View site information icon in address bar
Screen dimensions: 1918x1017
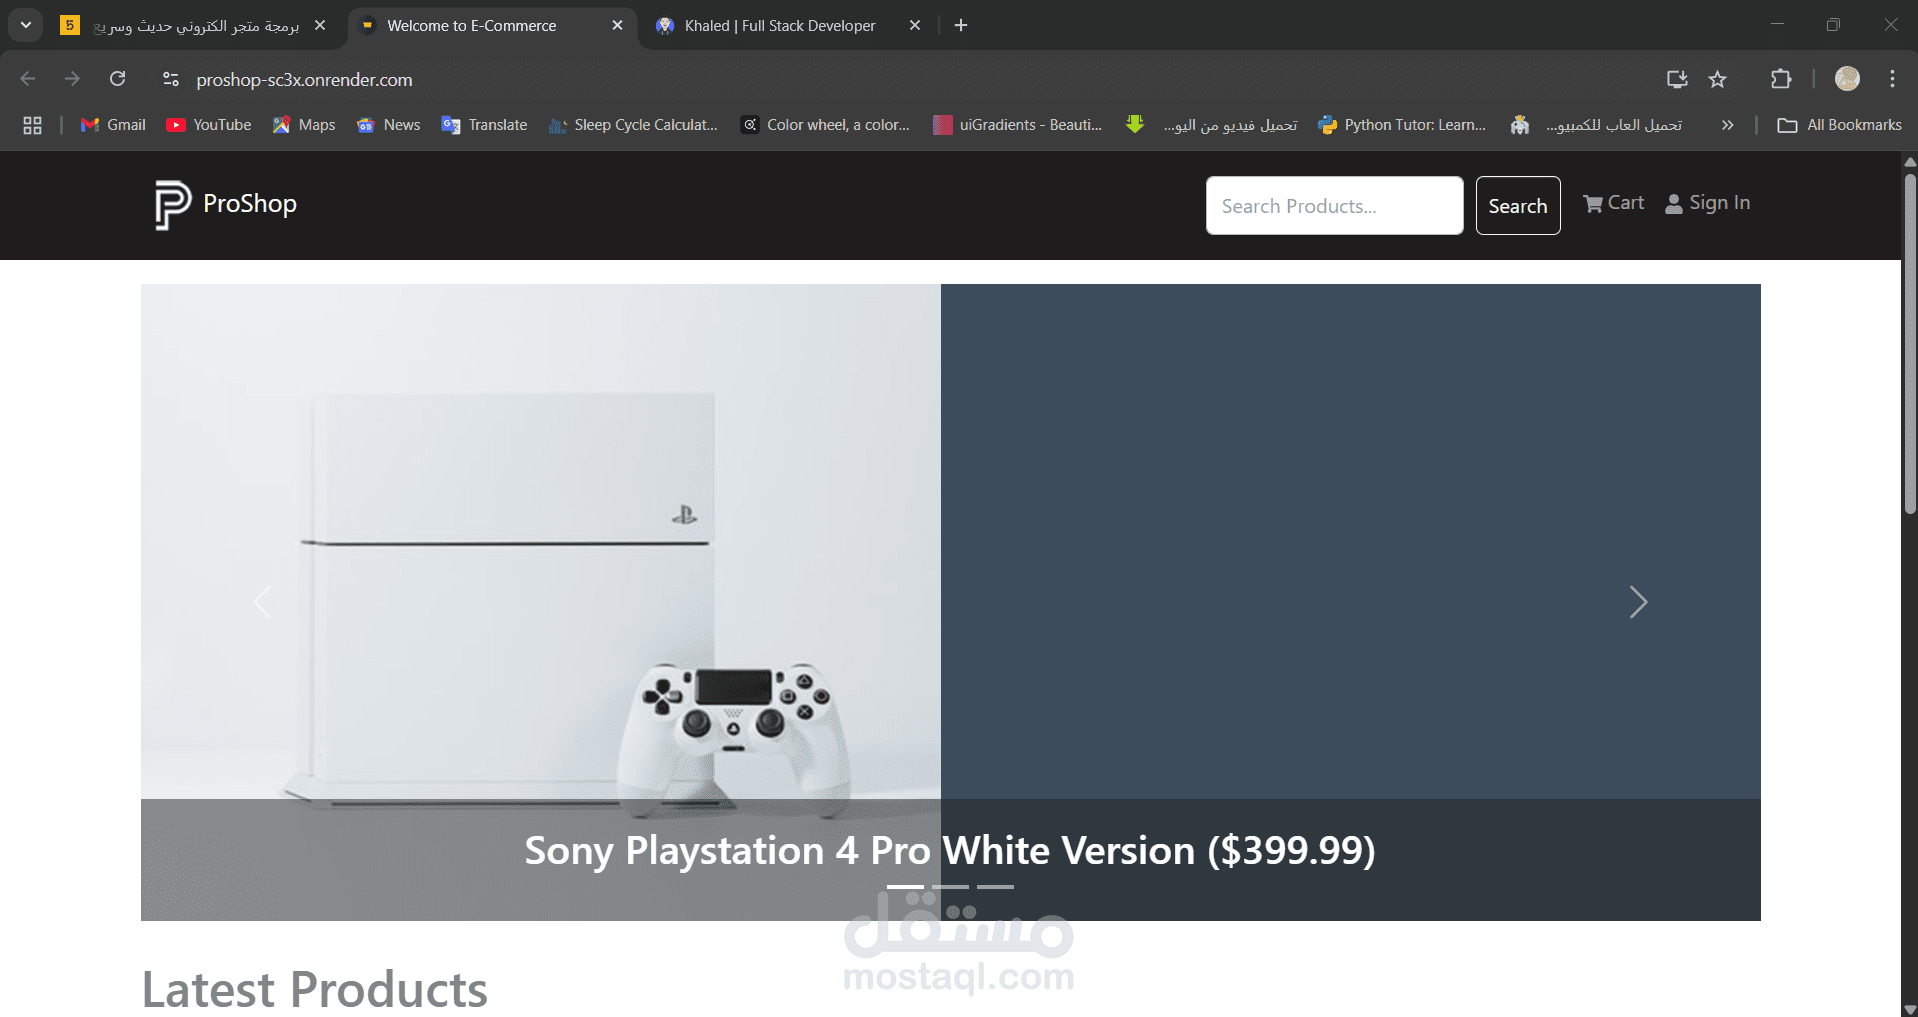(171, 79)
